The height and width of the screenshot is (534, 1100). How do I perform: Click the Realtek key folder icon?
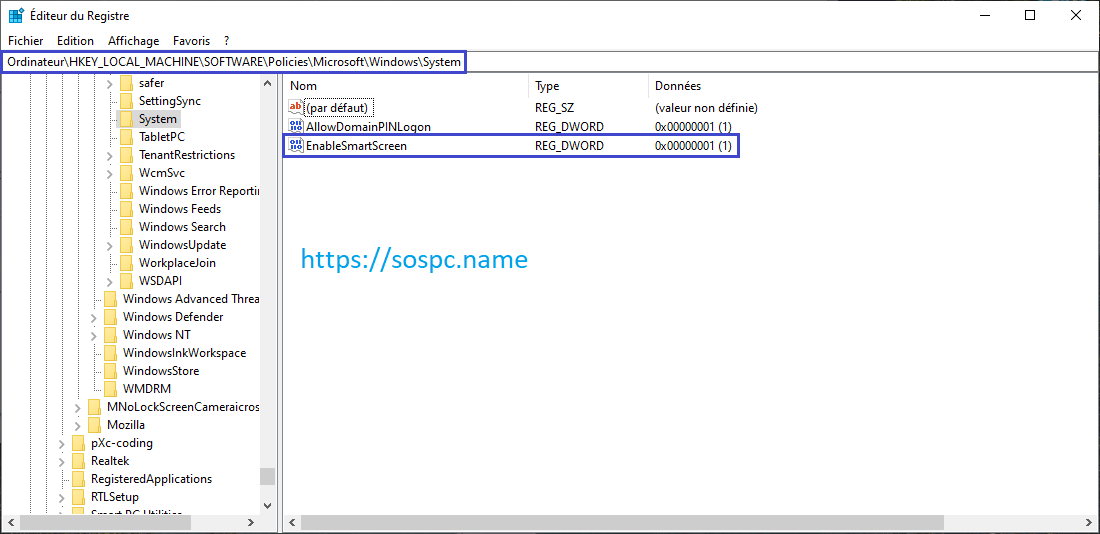[x=78, y=461]
